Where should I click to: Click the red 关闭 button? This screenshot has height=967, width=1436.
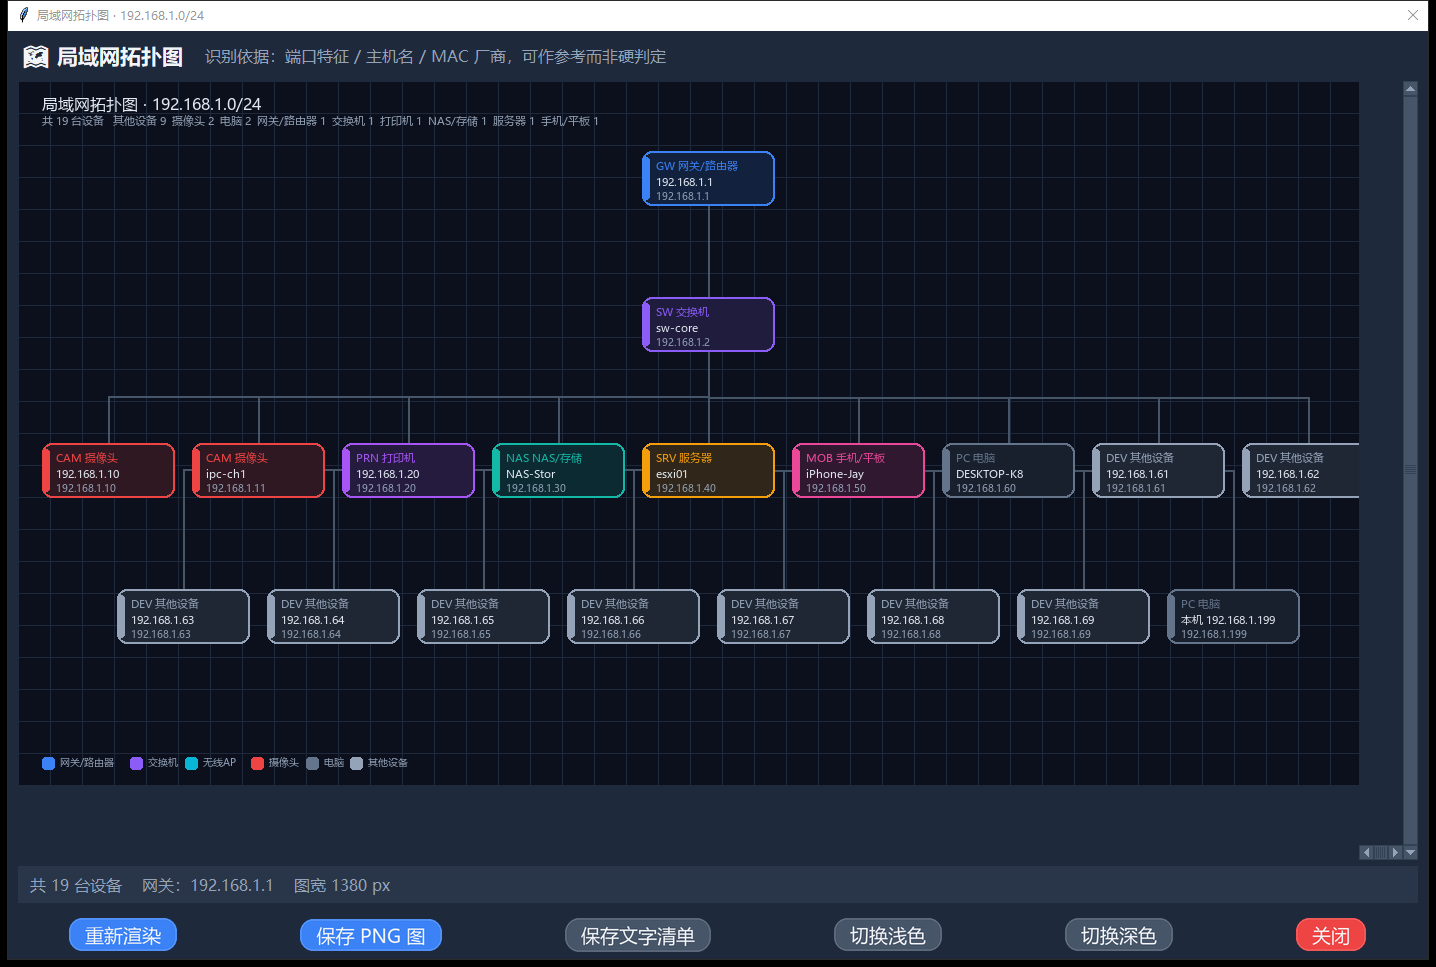(1331, 935)
